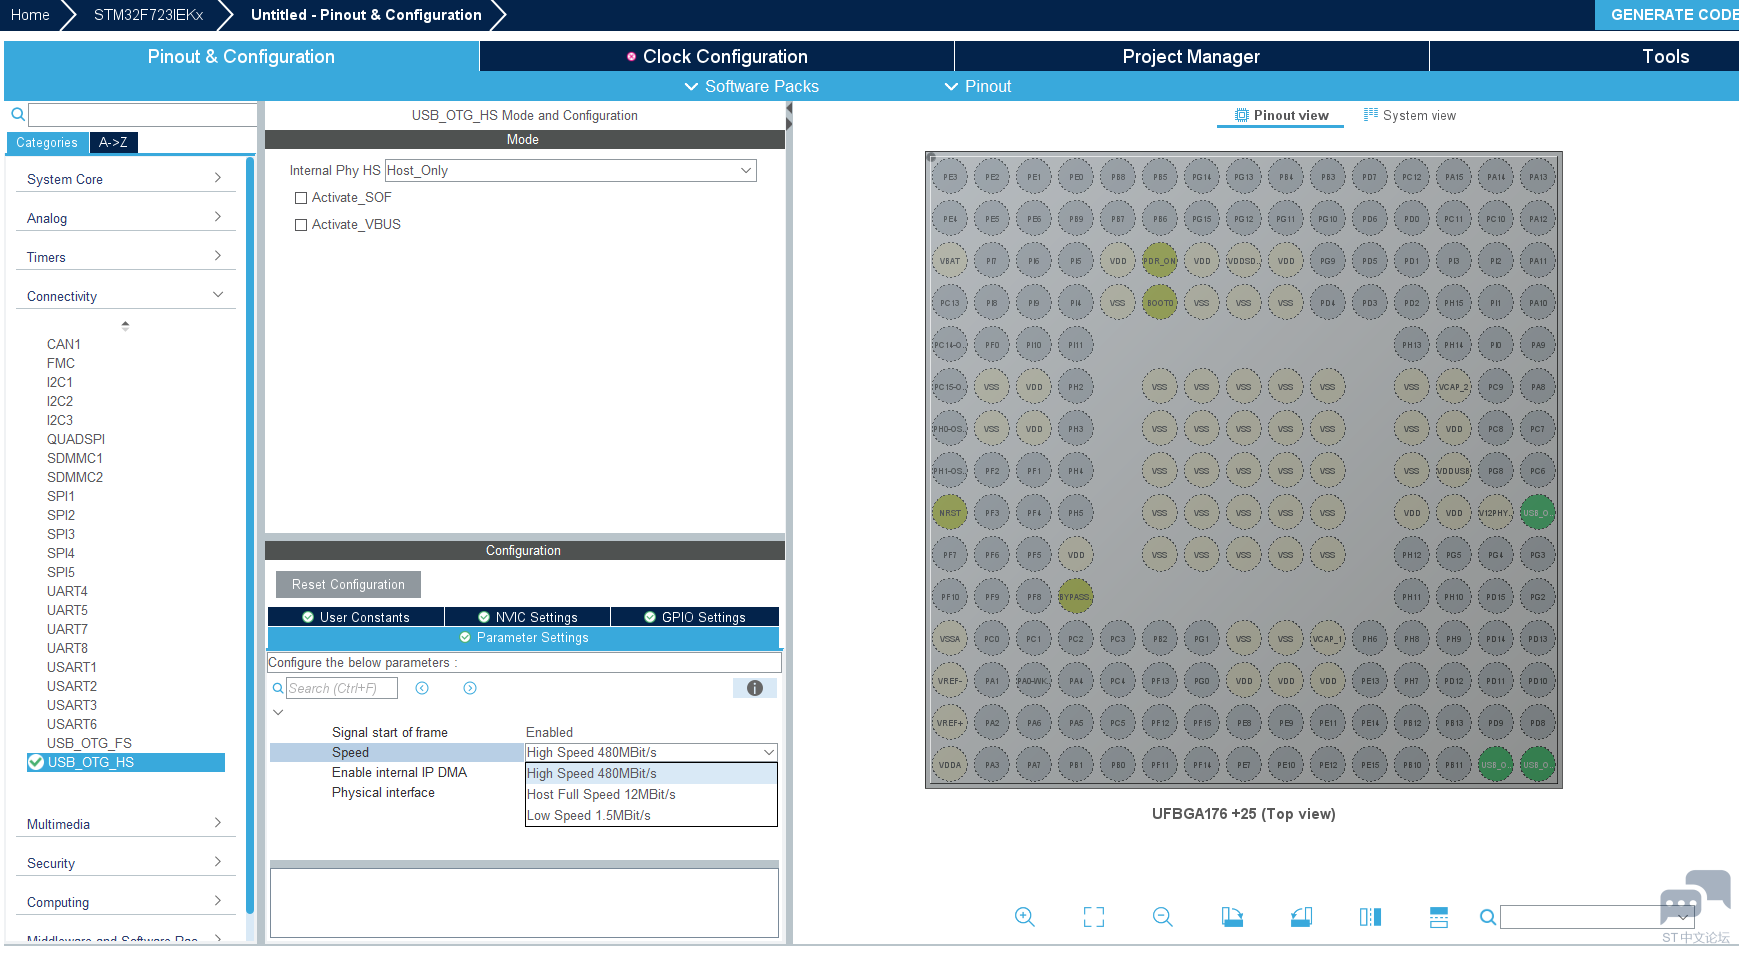1739x953 pixels.
Task: Collapse the parameter group chevron
Action: (x=278, y=712)
